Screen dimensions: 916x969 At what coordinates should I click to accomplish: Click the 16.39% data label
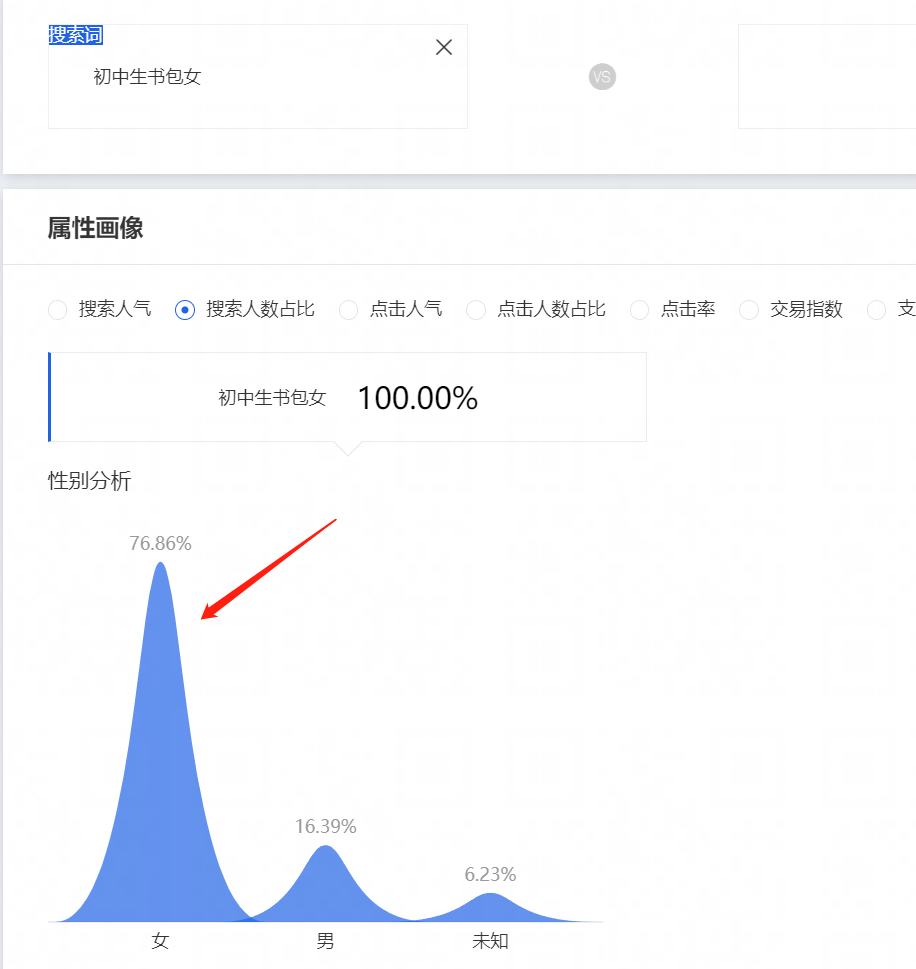325,827
